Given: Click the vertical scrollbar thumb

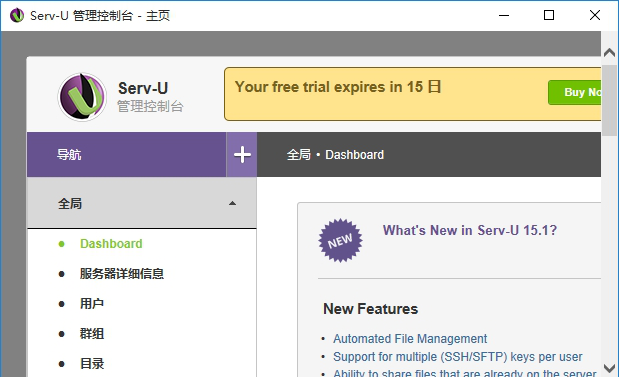Looking at the screenshot, I should [610, 101].
